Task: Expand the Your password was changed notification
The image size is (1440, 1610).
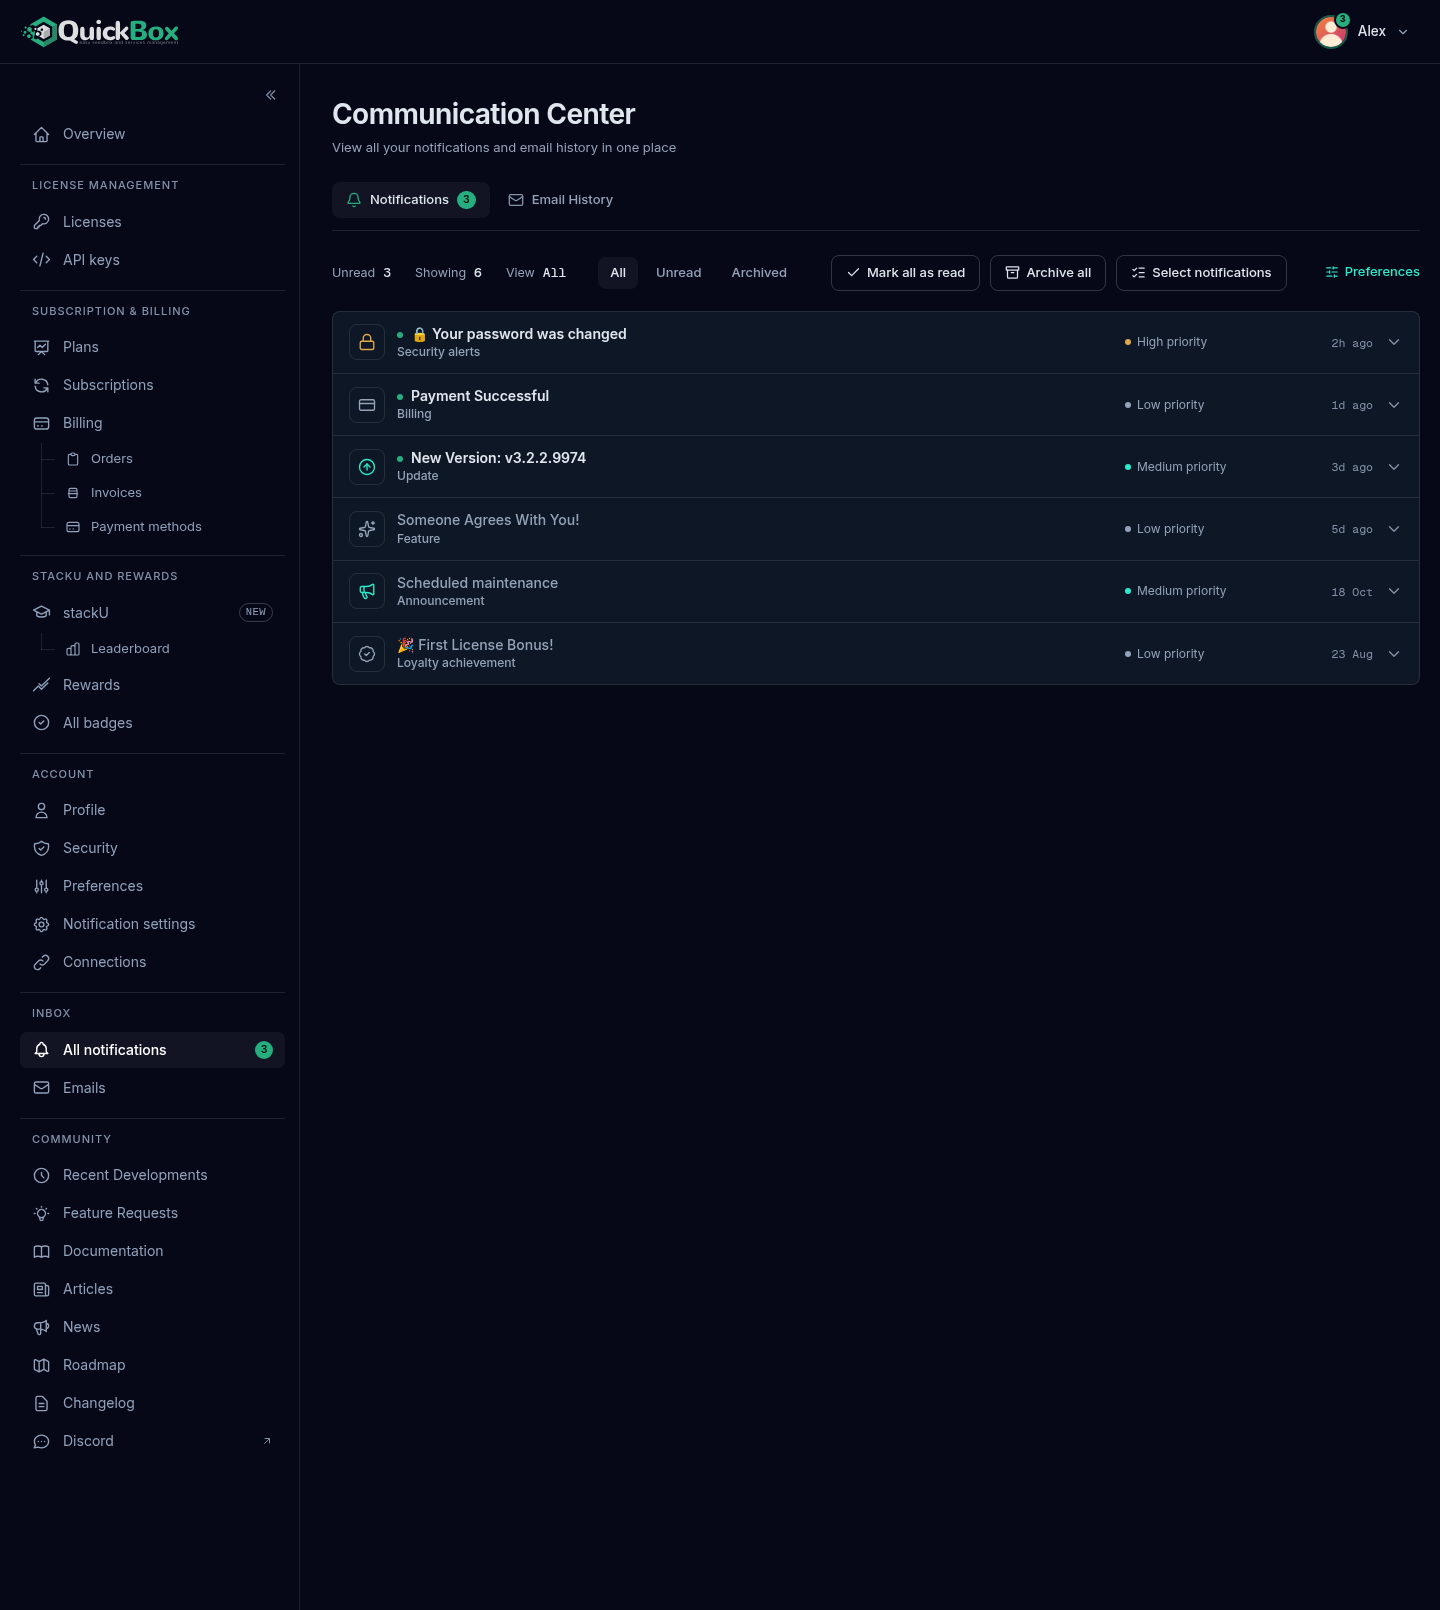Action: tap(1394, 342)
